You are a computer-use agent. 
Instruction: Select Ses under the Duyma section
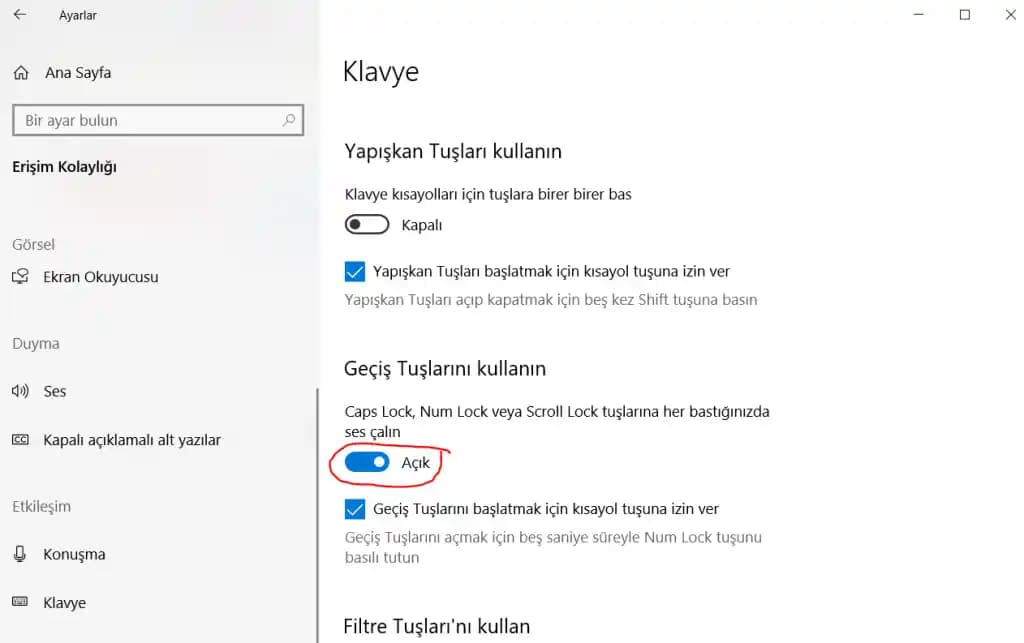pyautogui.click(x=55, y=391)
